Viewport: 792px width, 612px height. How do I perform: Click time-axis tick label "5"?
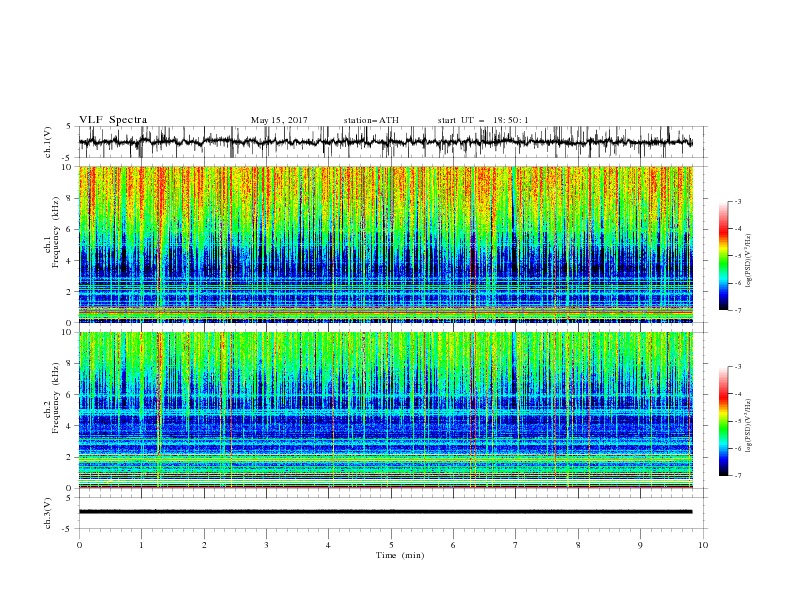pyautogui.click(x=391, y=545)
